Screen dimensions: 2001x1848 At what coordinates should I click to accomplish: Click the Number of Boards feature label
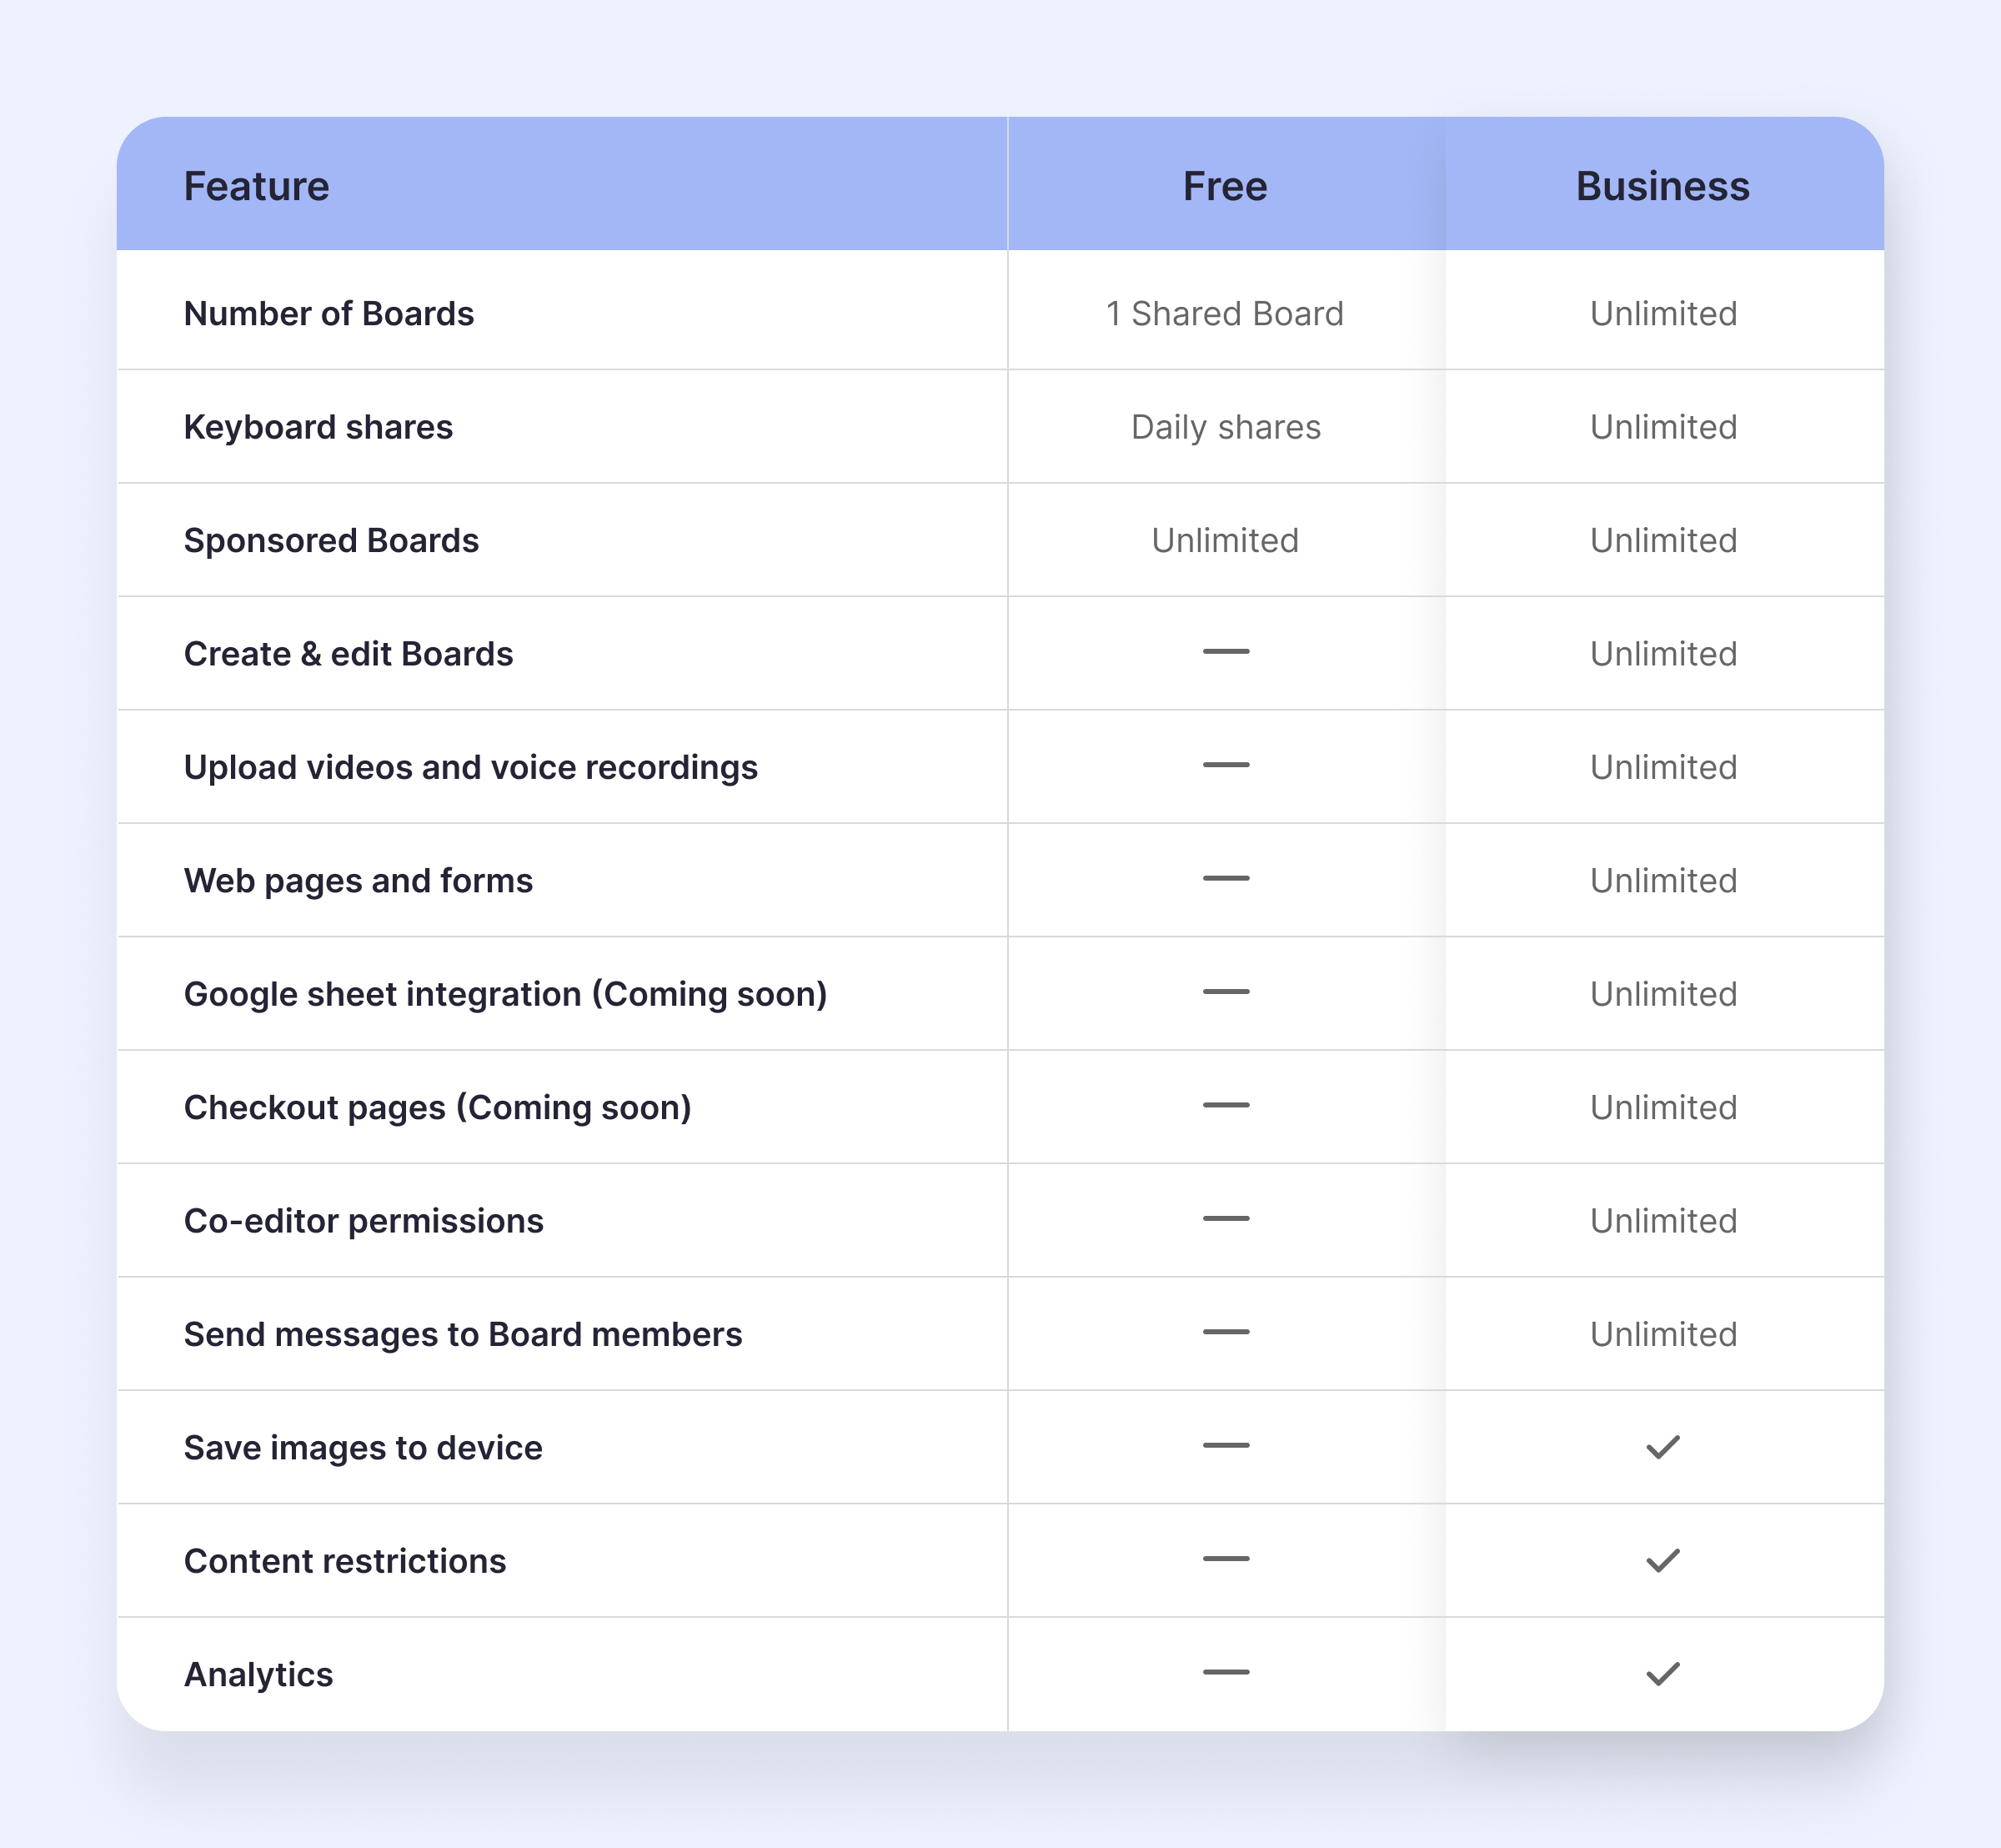point(329,314)
